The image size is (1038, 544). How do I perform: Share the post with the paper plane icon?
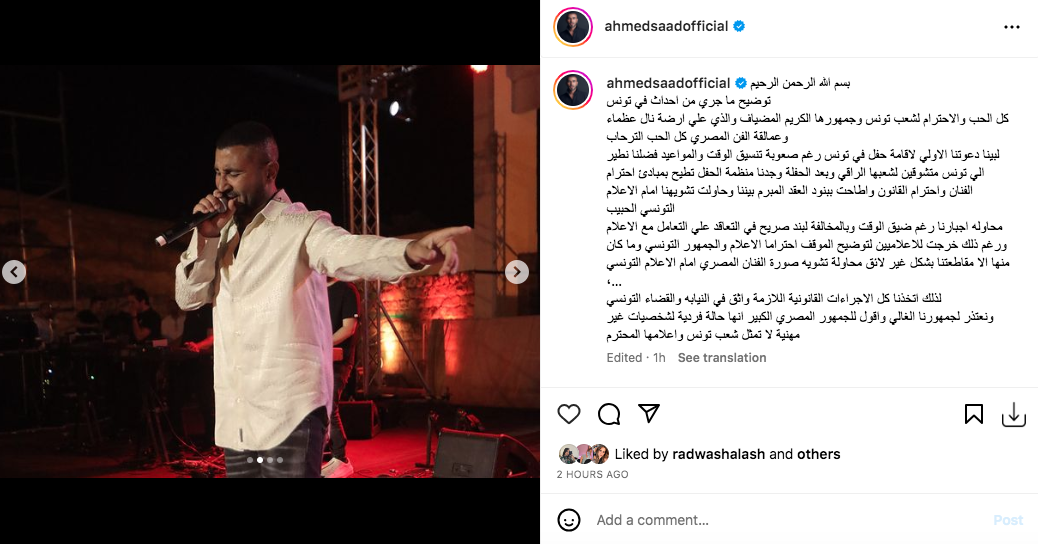click(649, 413)
